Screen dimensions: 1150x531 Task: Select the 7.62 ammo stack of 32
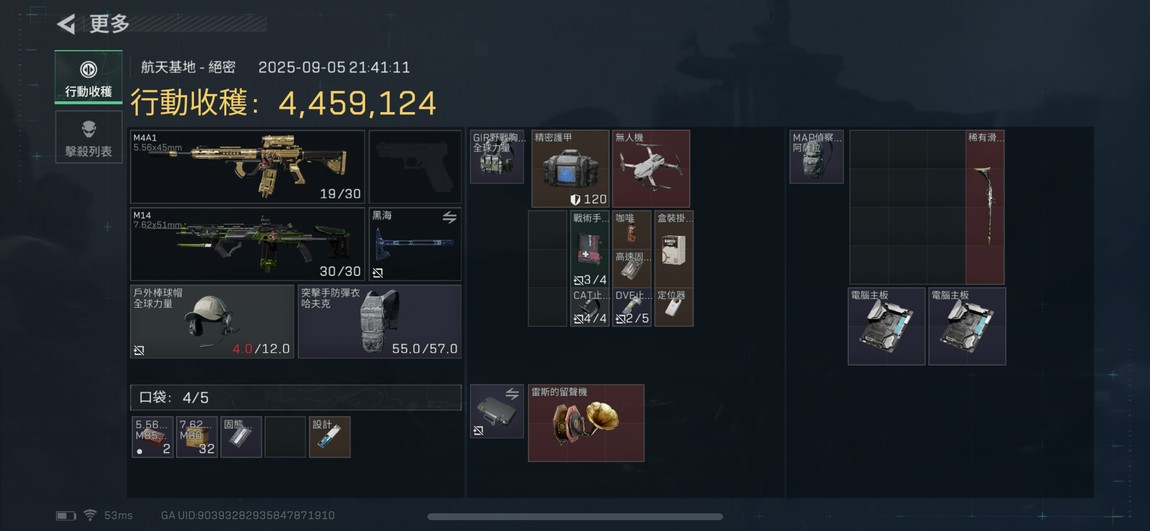click(x=197, y=437)
